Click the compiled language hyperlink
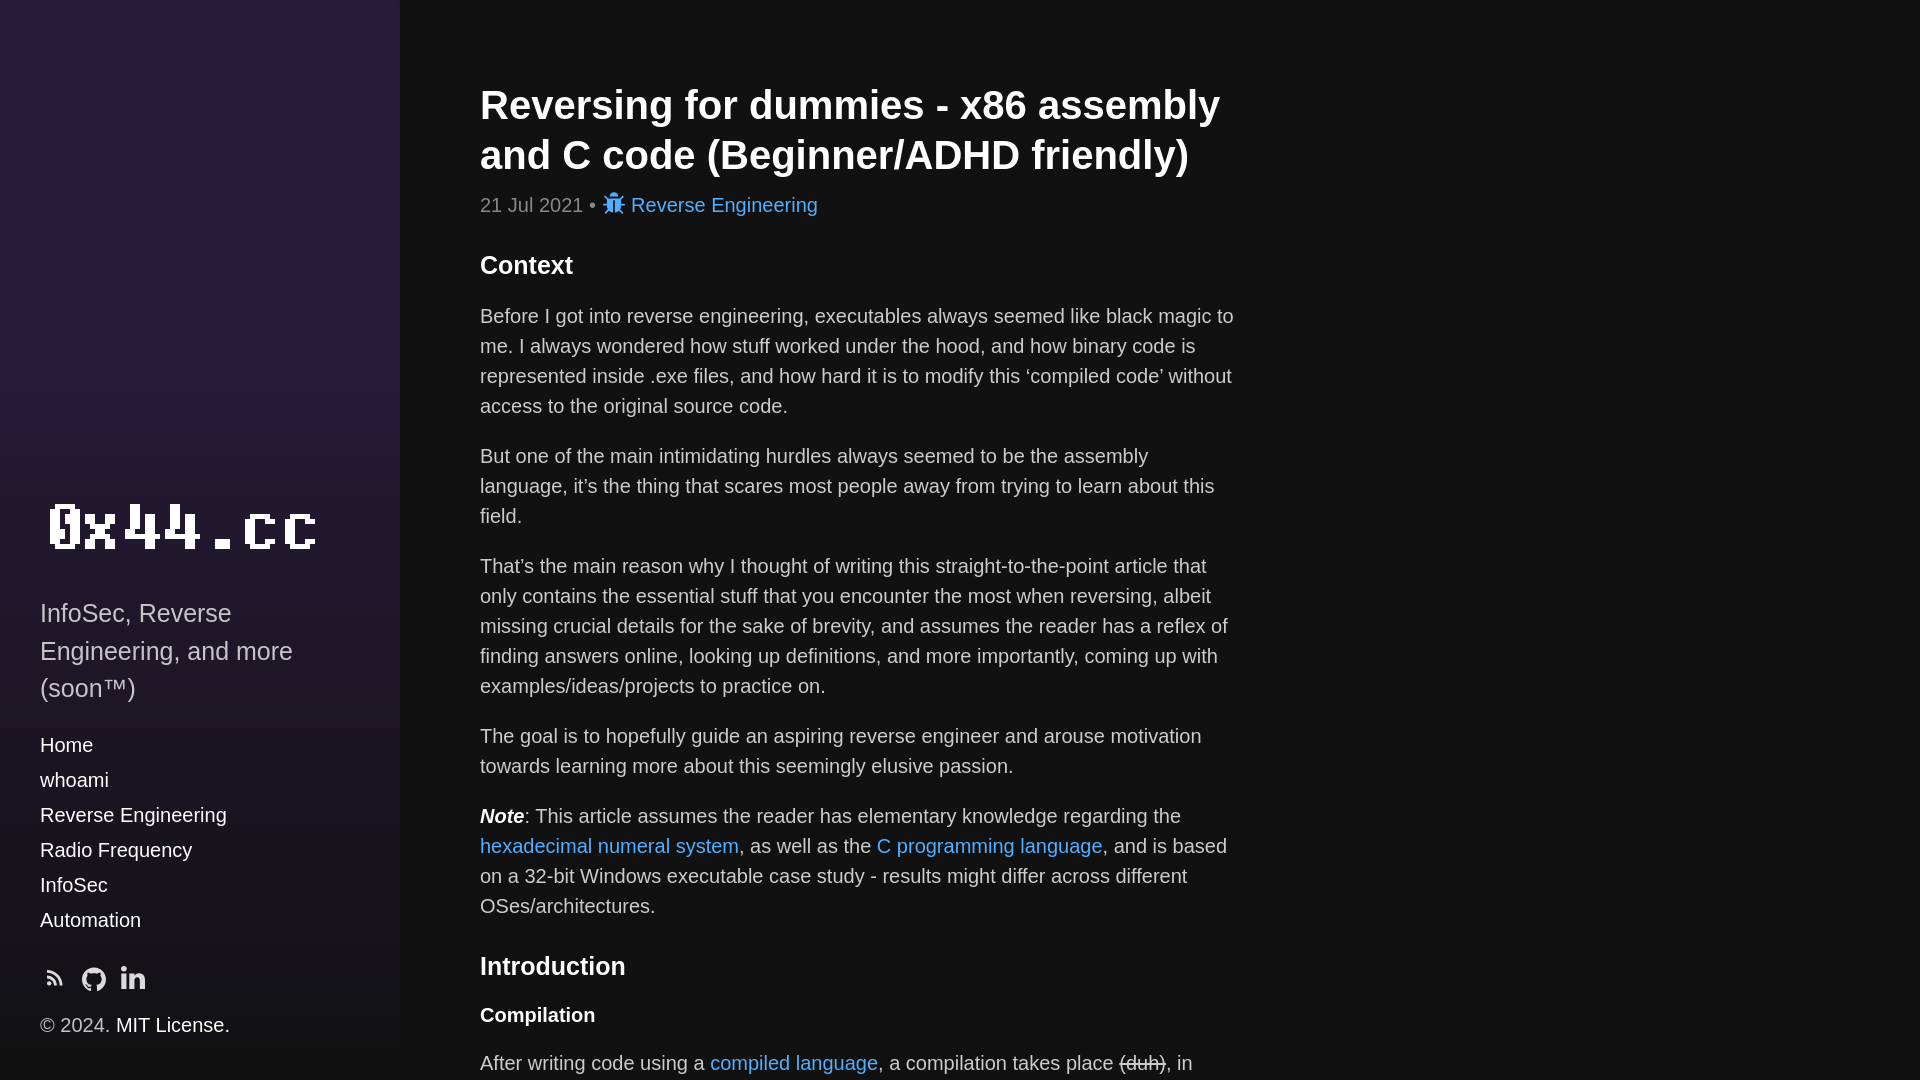 pos(794,1063)
